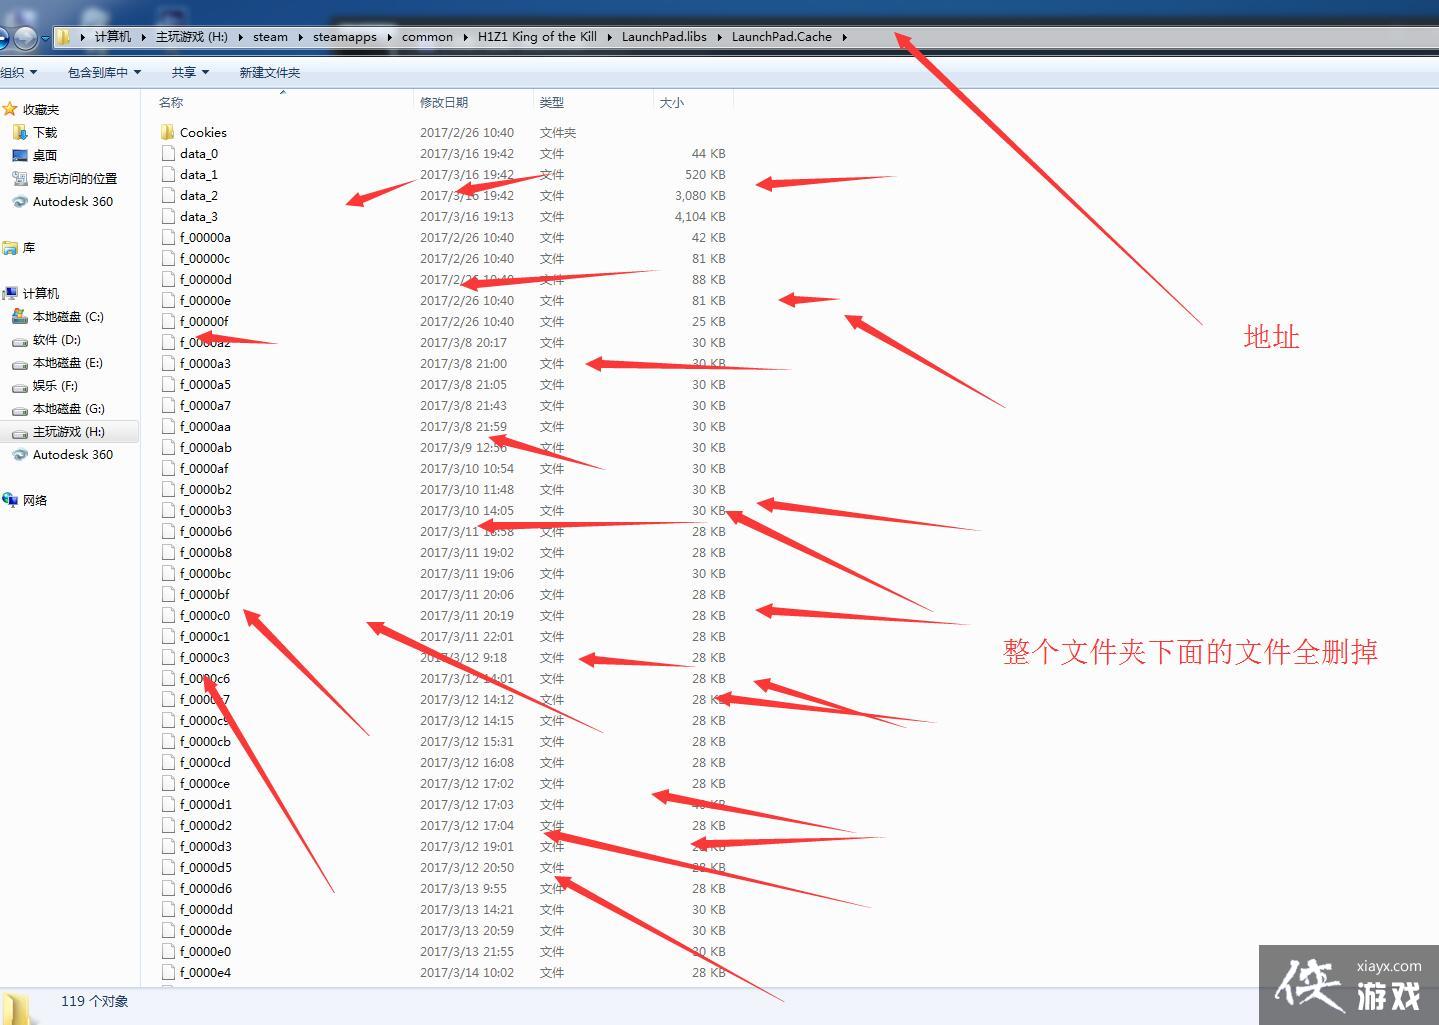Image resolution: width=1439 pixels, height=1025 pixels.
Task: Select the 娱乐 (F:) drive in sidebar
Action: 54,385
